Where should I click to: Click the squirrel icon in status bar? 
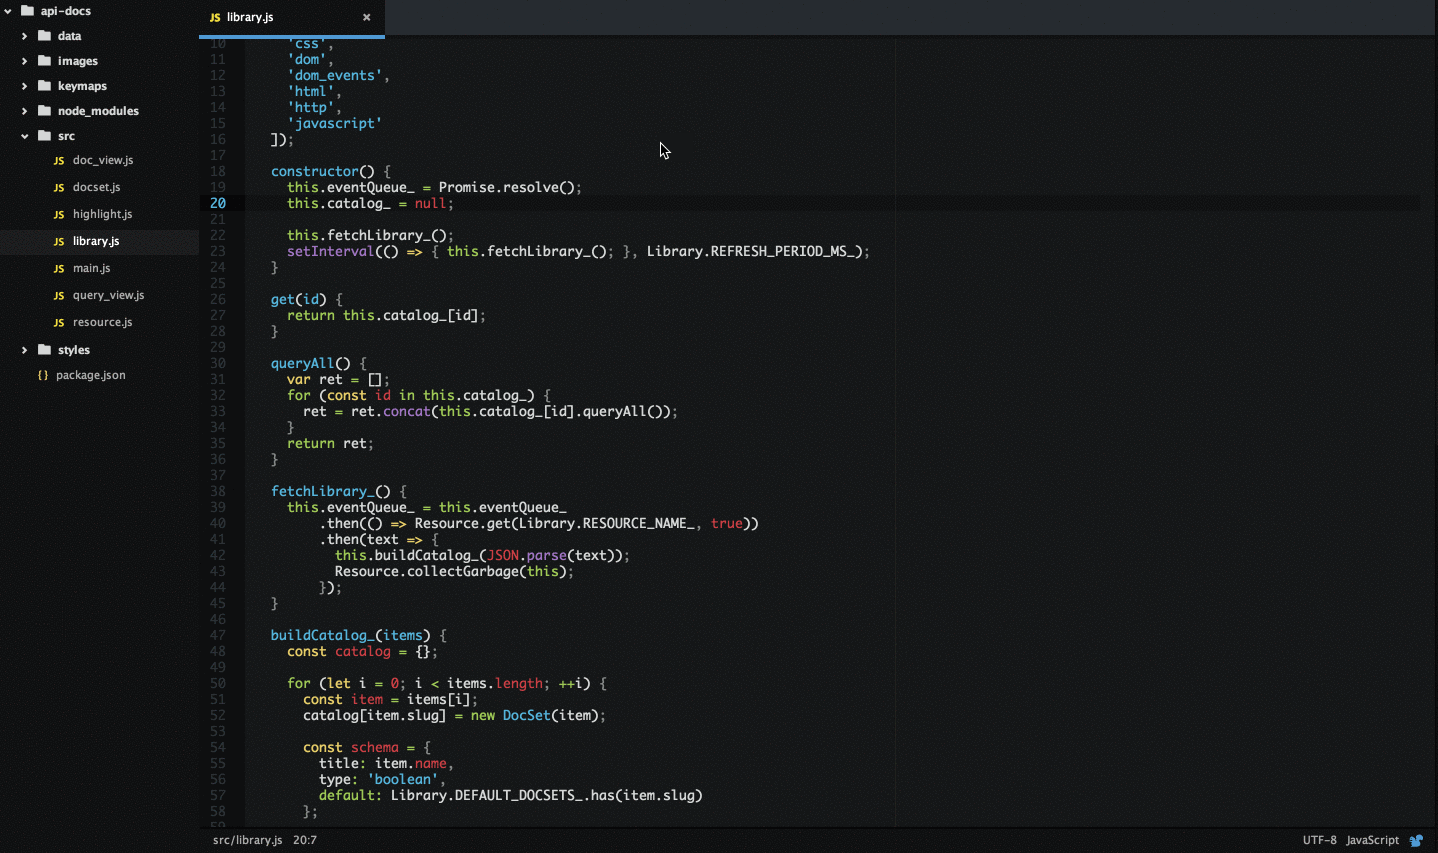pyautogui.click(x=1416, y=840)
